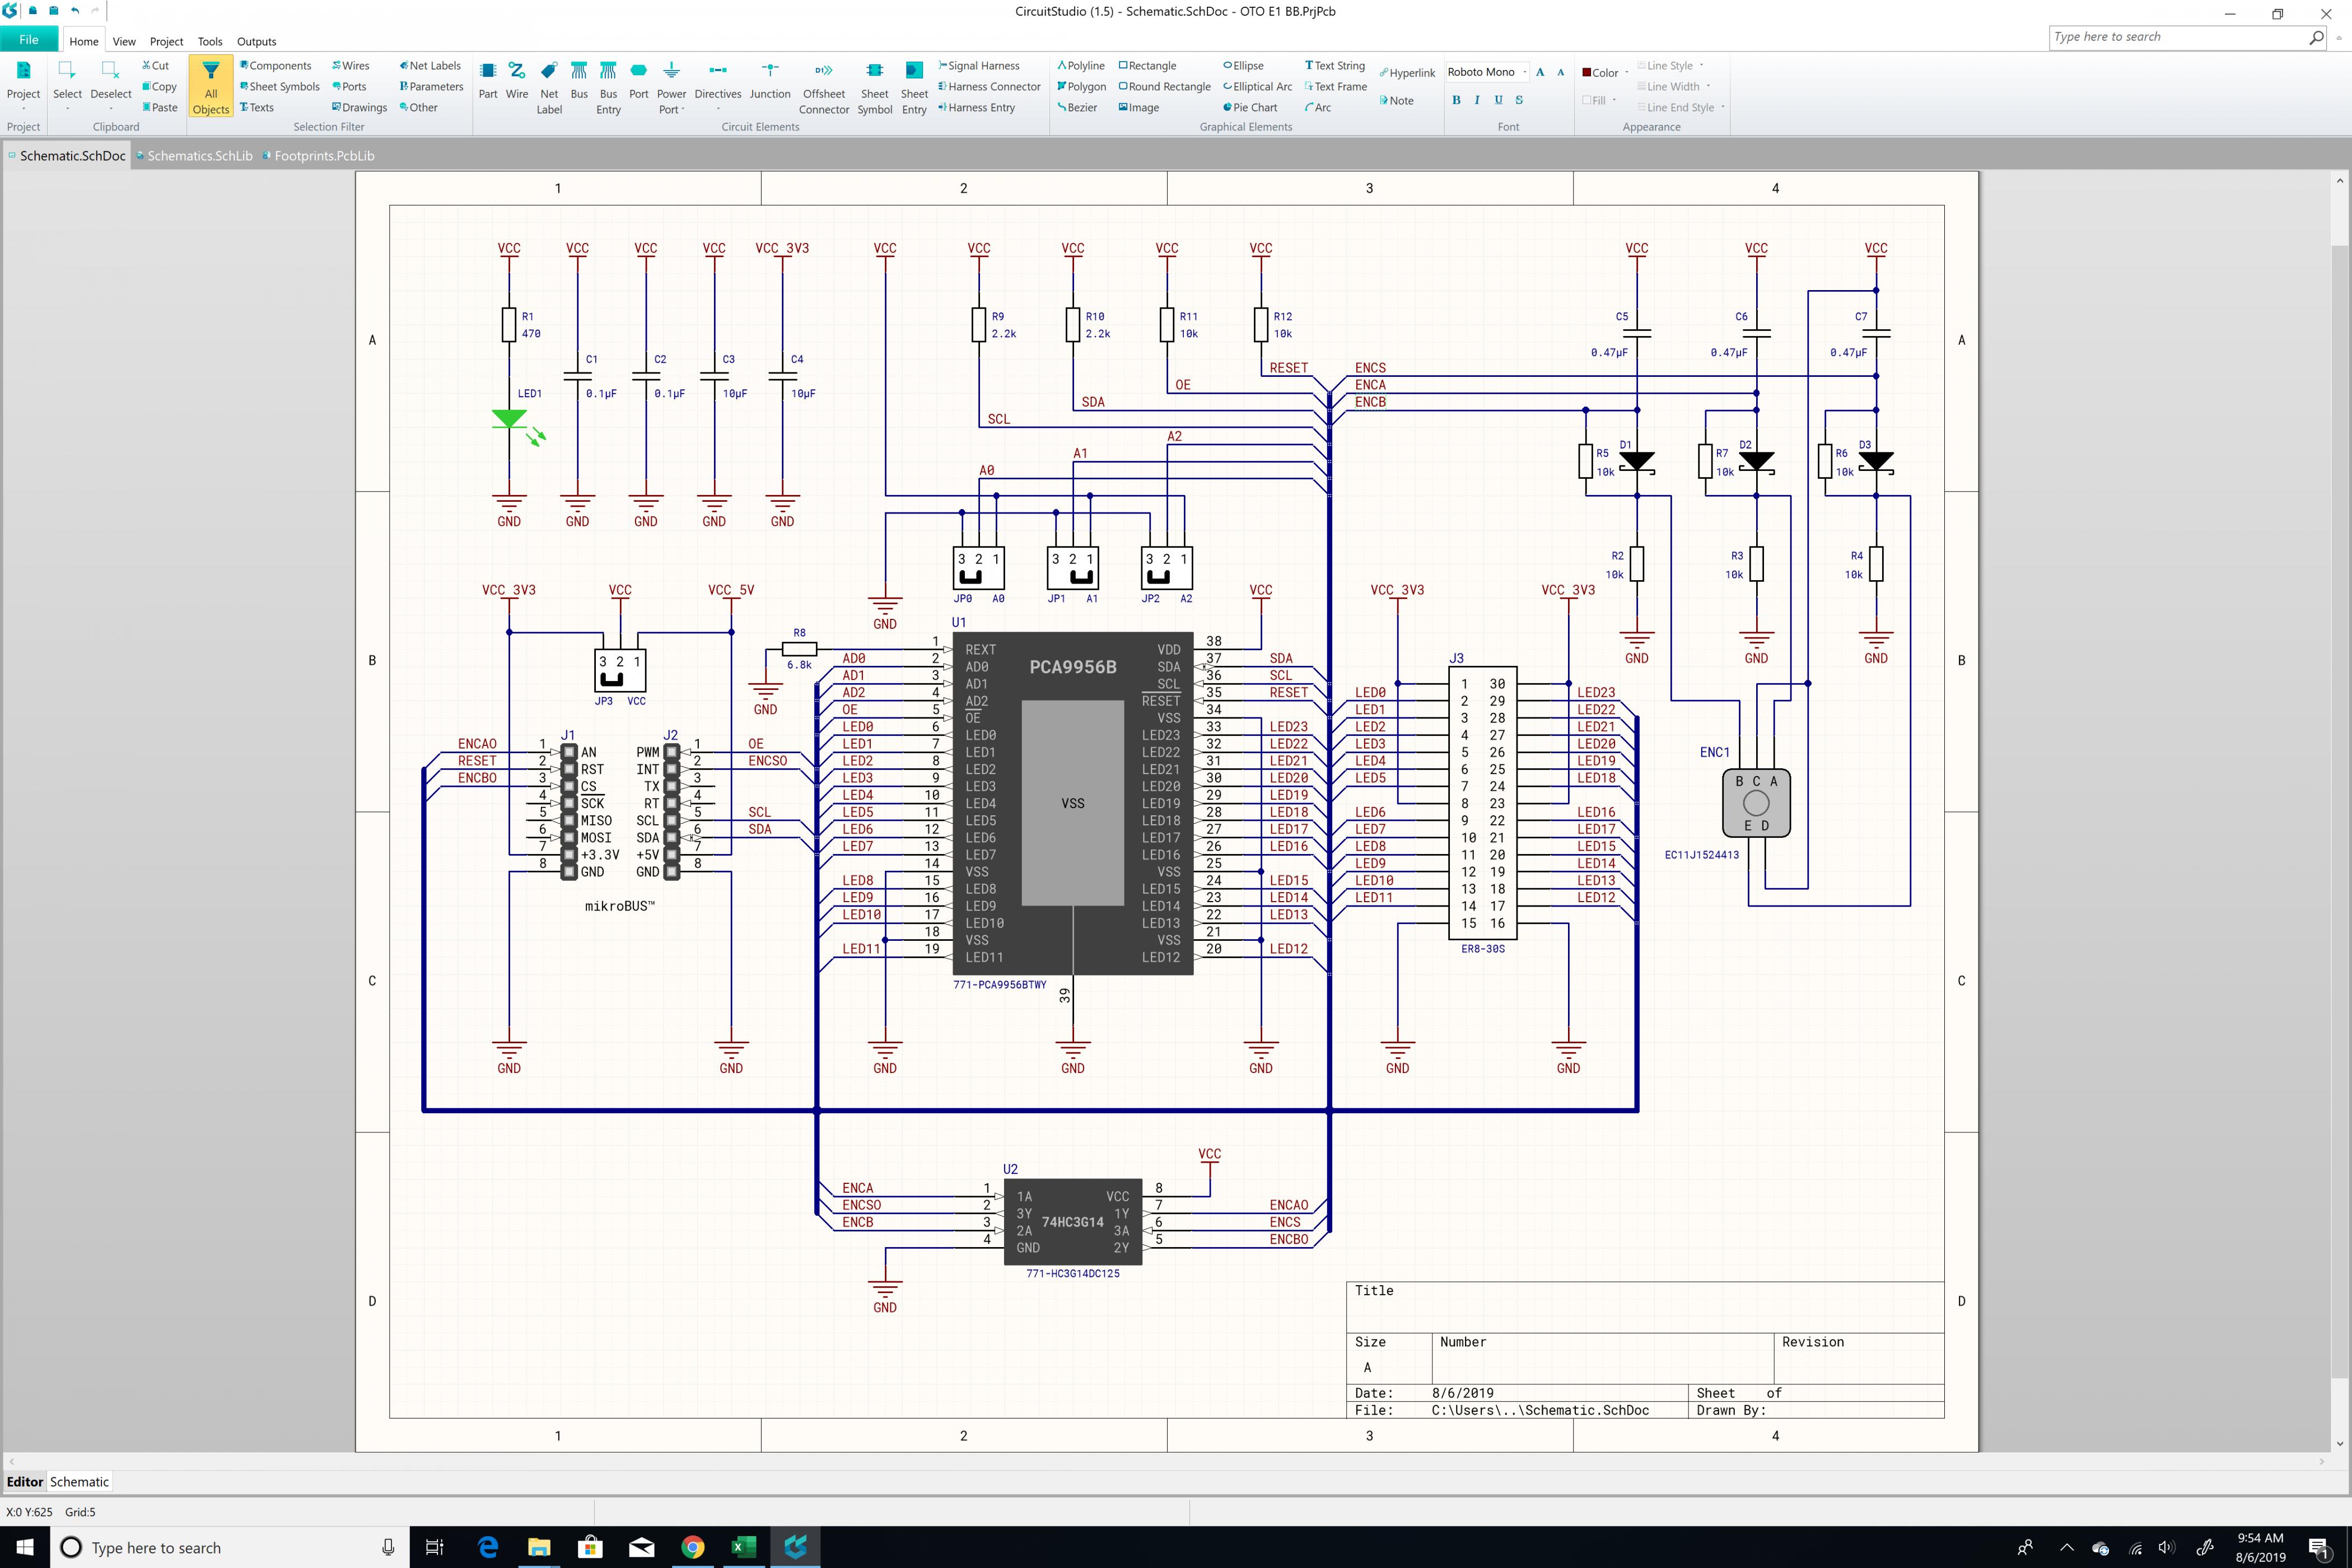Image resolution: width=2352 pixels, height=1568 pixels.
Task: Pick the Port placement tool
Action: tap(639, 80)
